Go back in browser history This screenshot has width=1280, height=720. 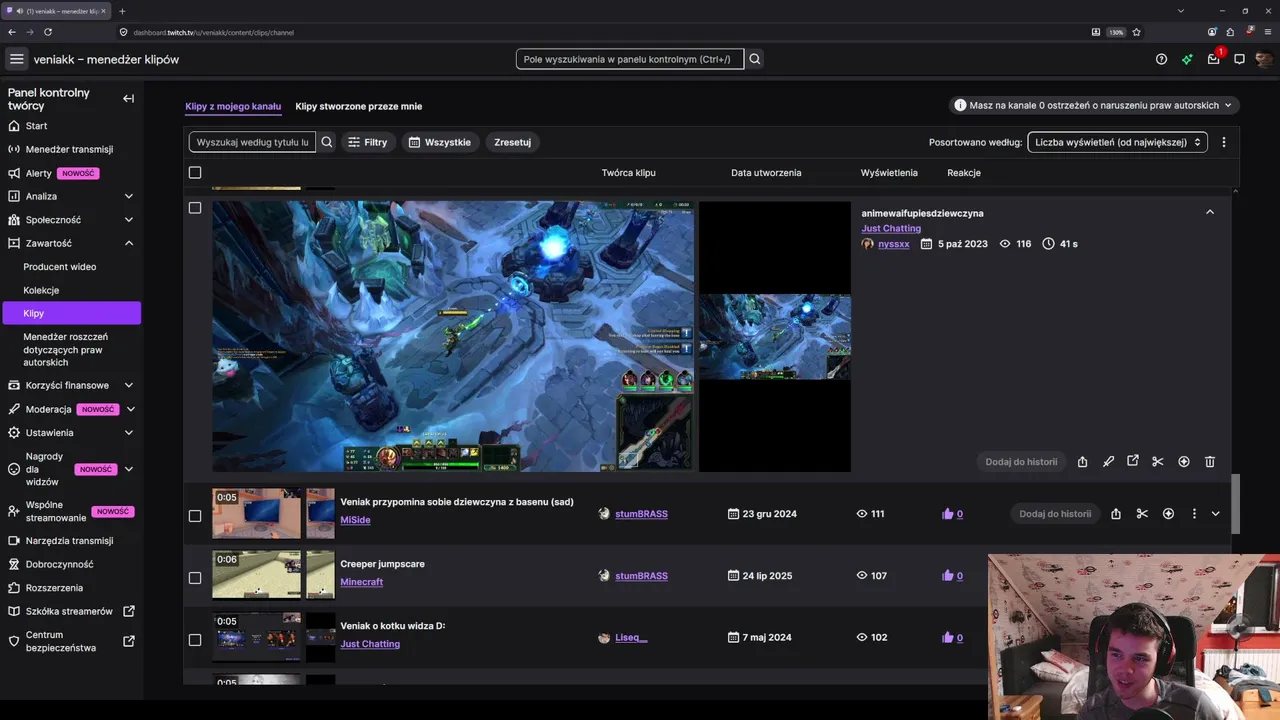[12, 32]
